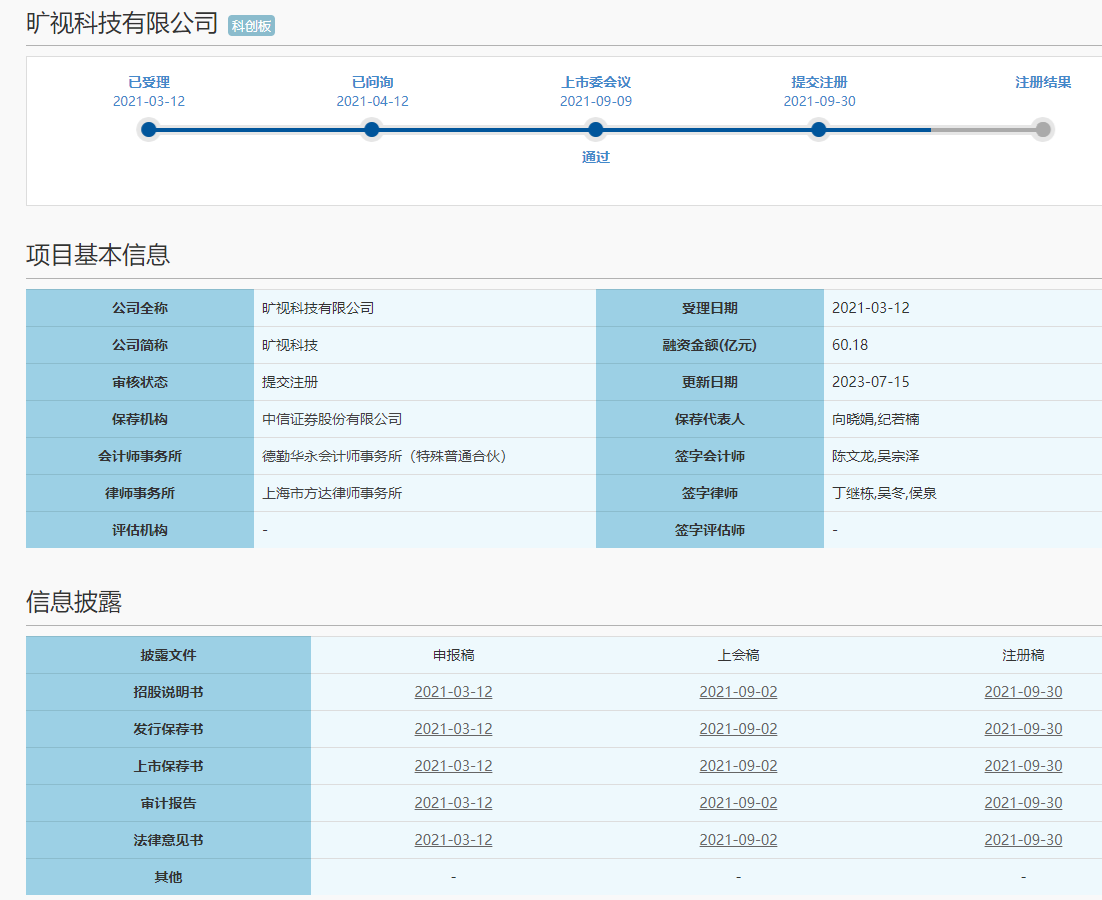
Task: Open 招股说明书 上会稿 dated 2021-09-02
Action: [738, 692]
